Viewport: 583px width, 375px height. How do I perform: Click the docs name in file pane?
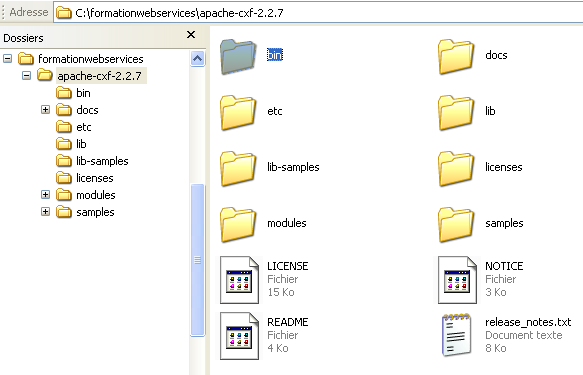pyautogui.click(x=496, y=55)
